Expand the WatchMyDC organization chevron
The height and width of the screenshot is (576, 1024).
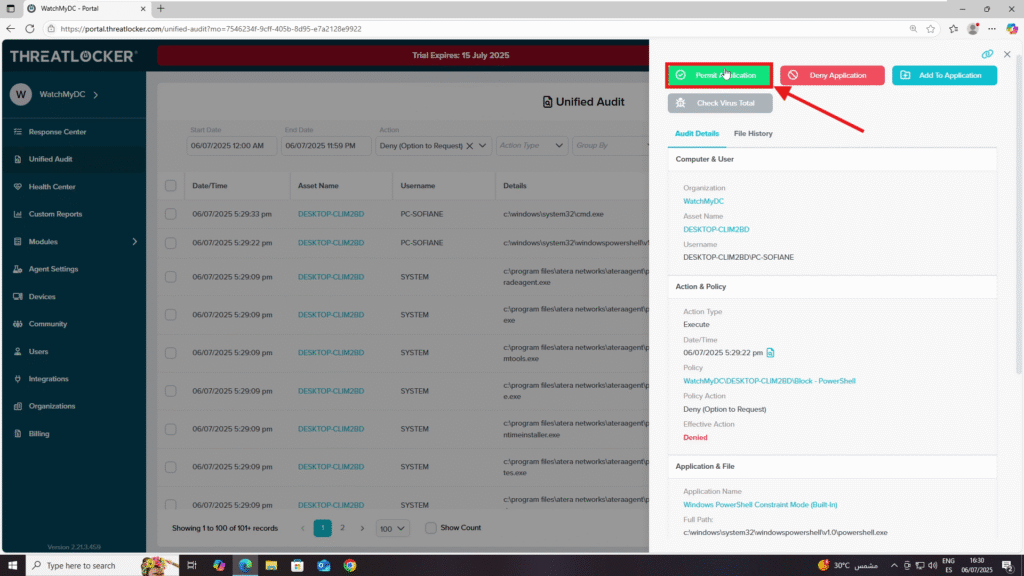coord(96,95)
